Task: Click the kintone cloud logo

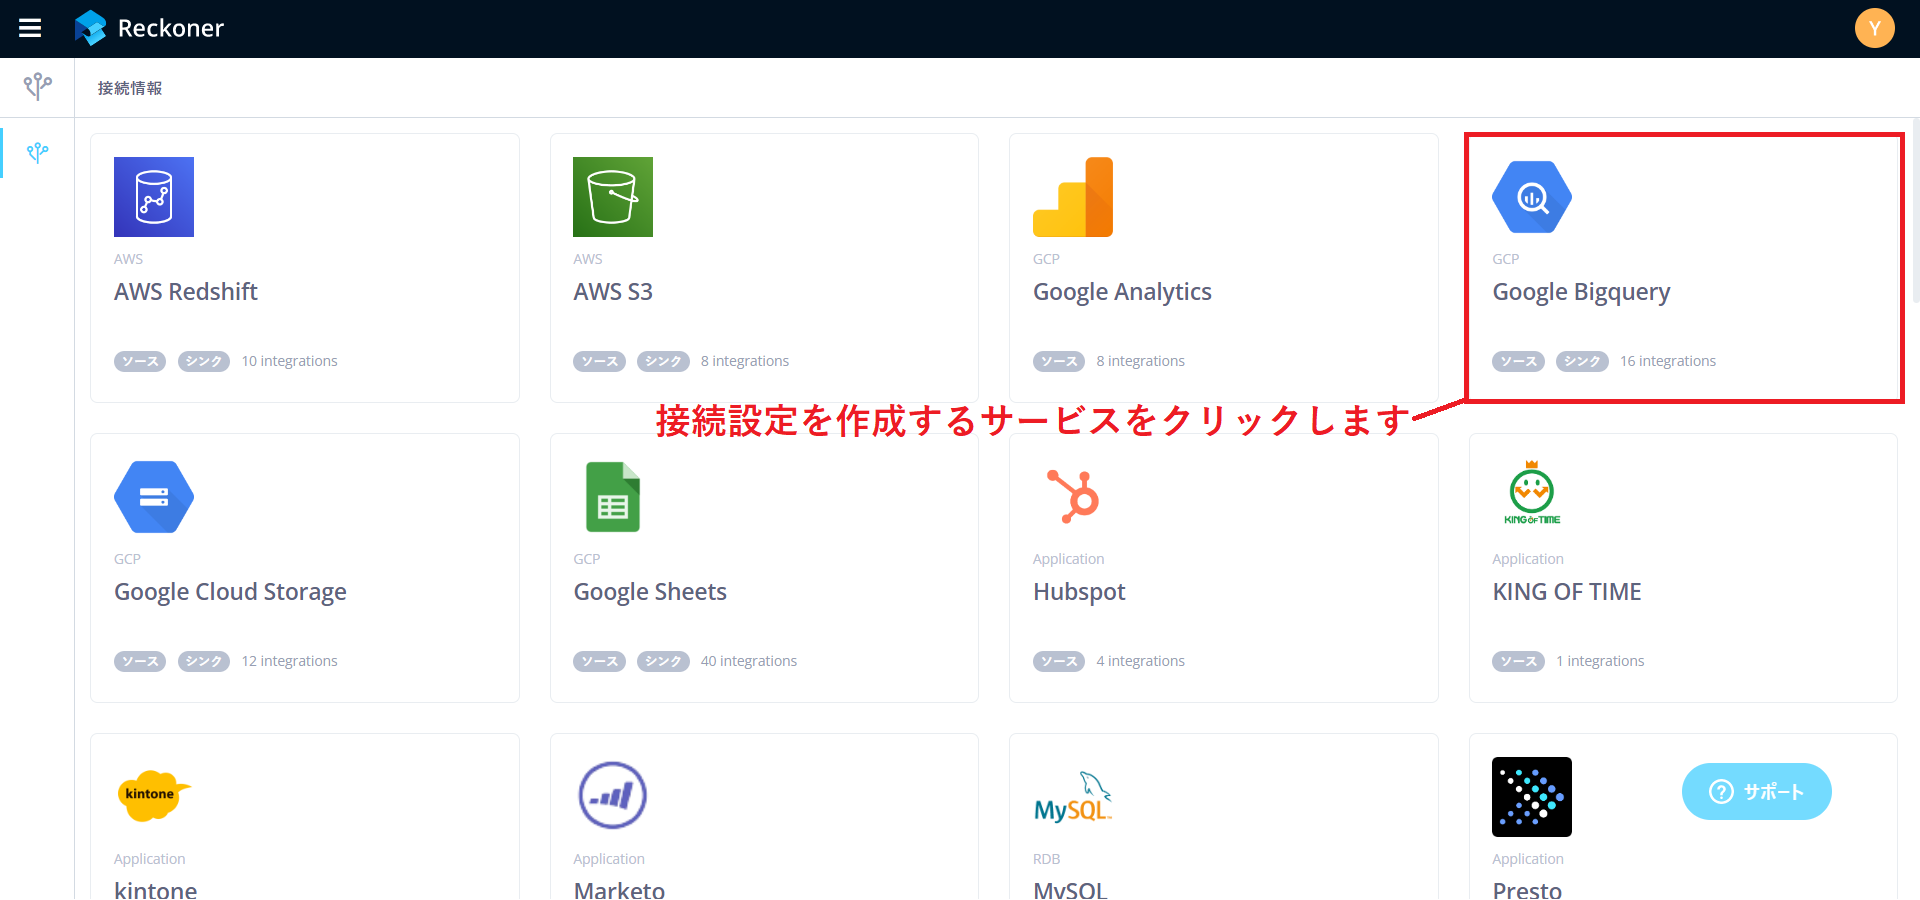Action: (153, 795)
